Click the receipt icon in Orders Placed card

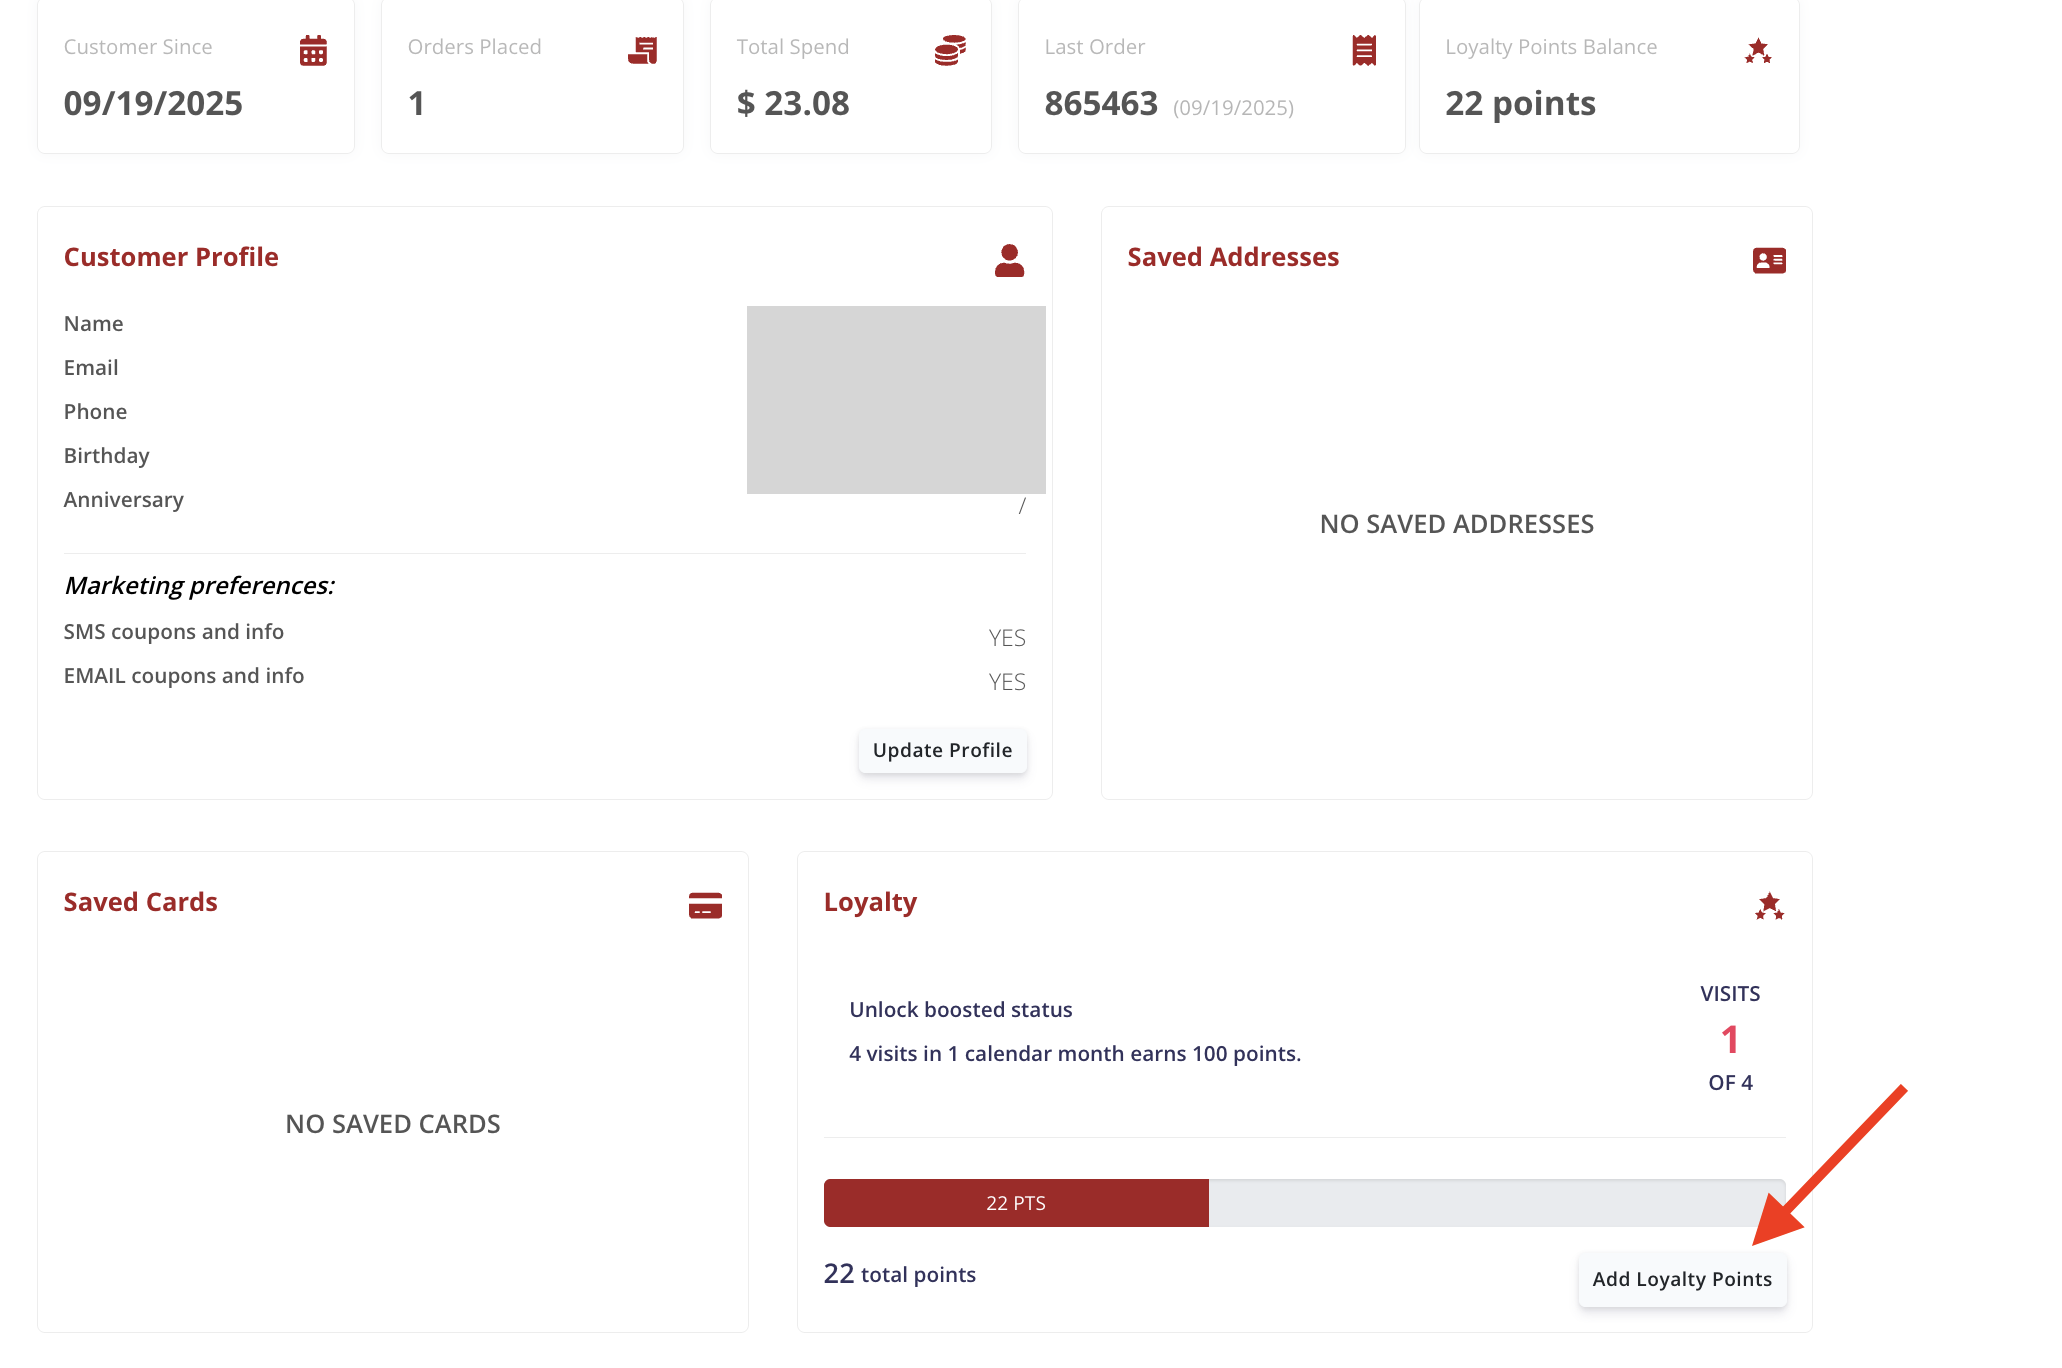click(x=643, y=50)
